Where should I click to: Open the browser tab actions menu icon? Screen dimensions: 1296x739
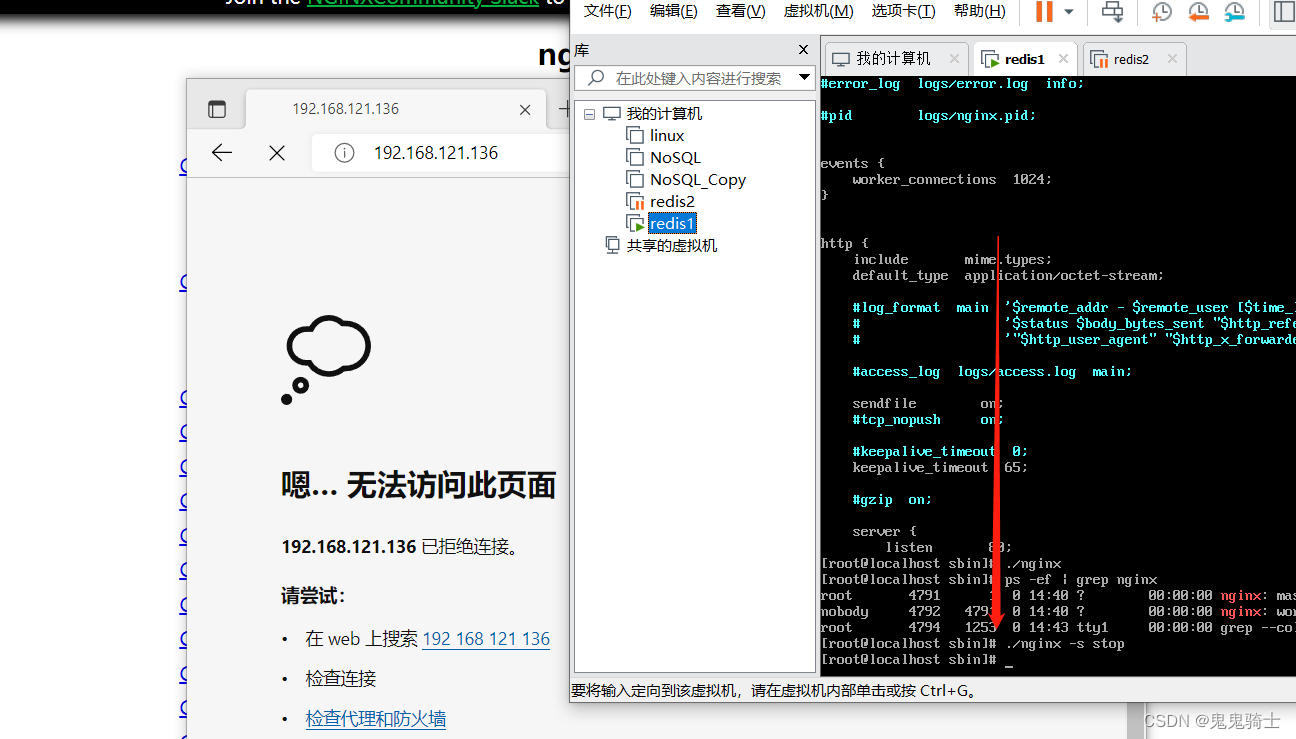(217, 109)
